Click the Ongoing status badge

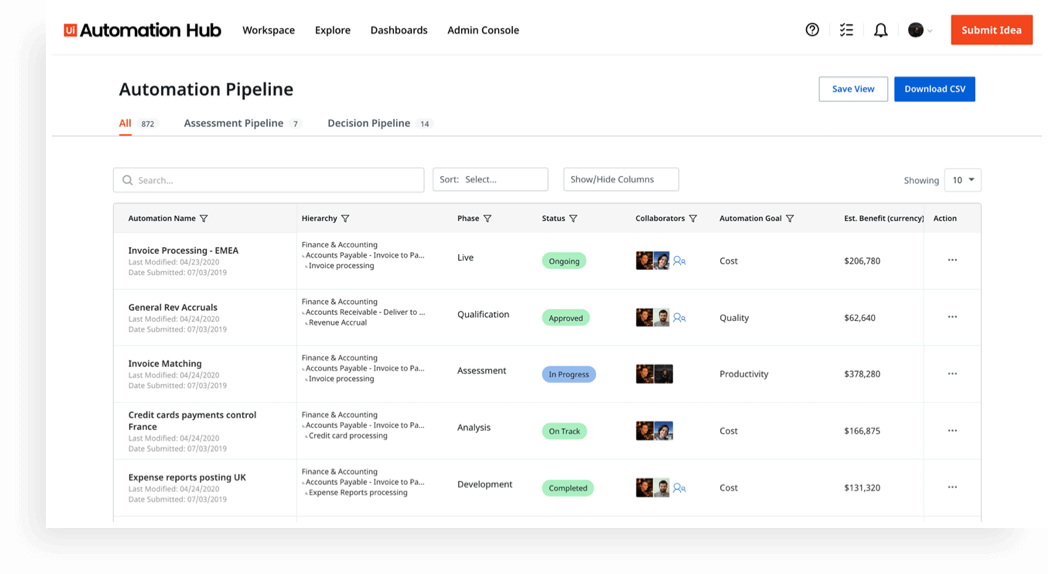tap(564, 261)
